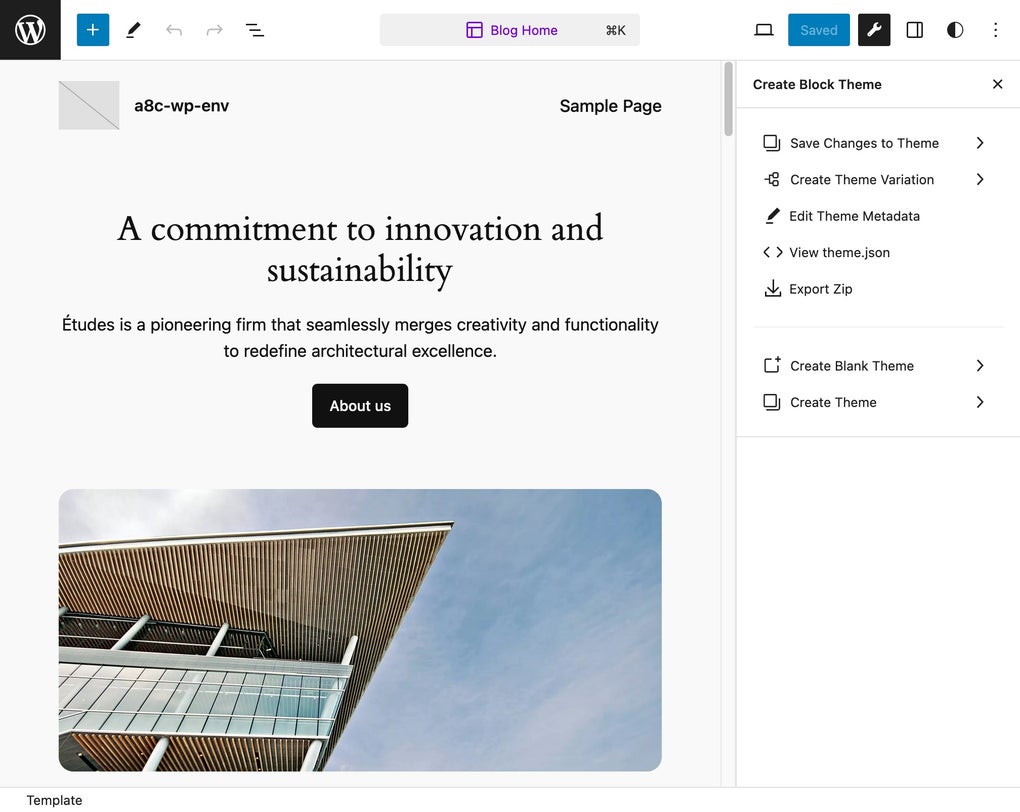Screen dimensions: 1020x812
Task: Click the WordPress logo icon
Action: point(30,30)
